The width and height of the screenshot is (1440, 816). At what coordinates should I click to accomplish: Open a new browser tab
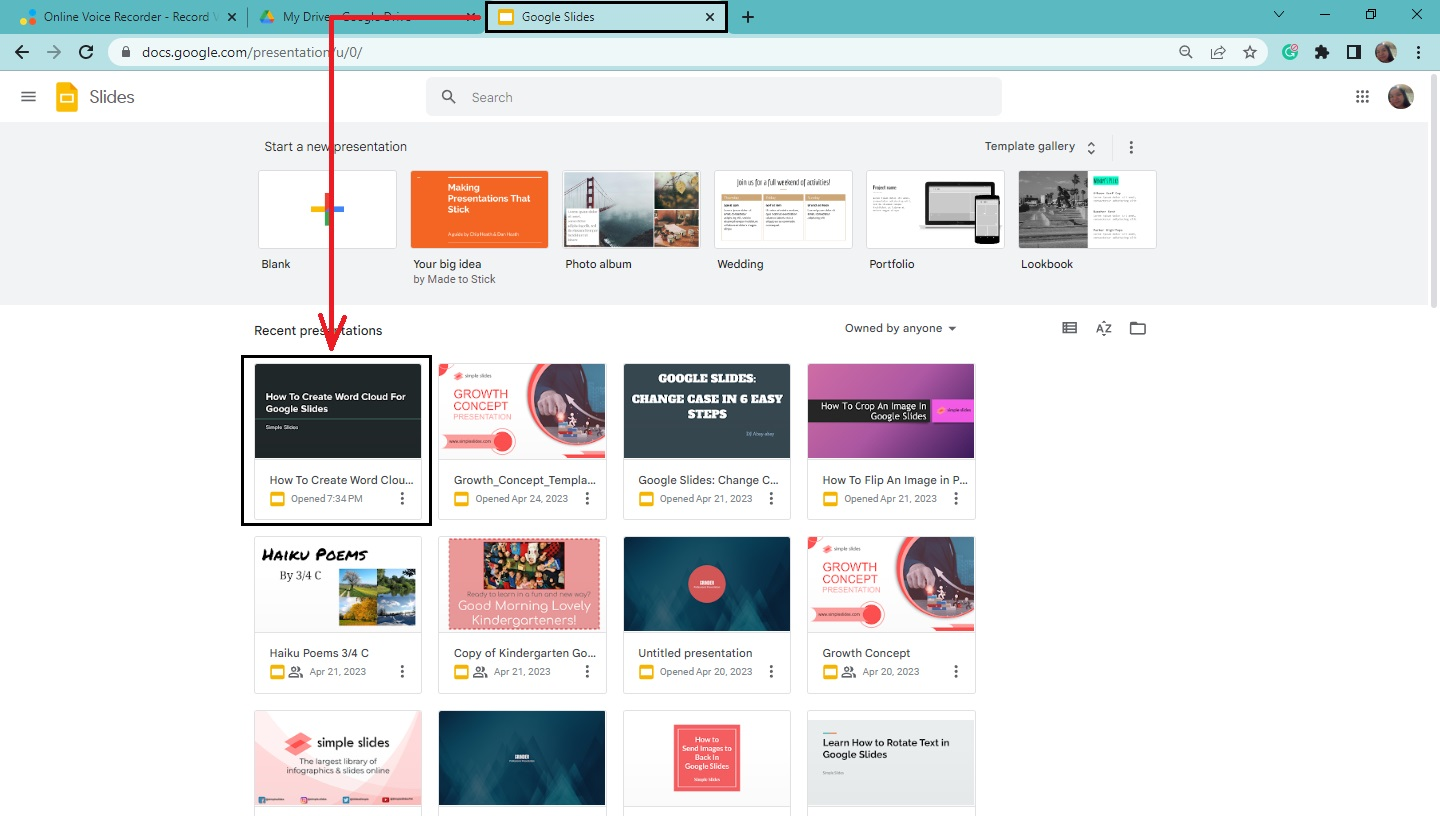tap(748, 17)
